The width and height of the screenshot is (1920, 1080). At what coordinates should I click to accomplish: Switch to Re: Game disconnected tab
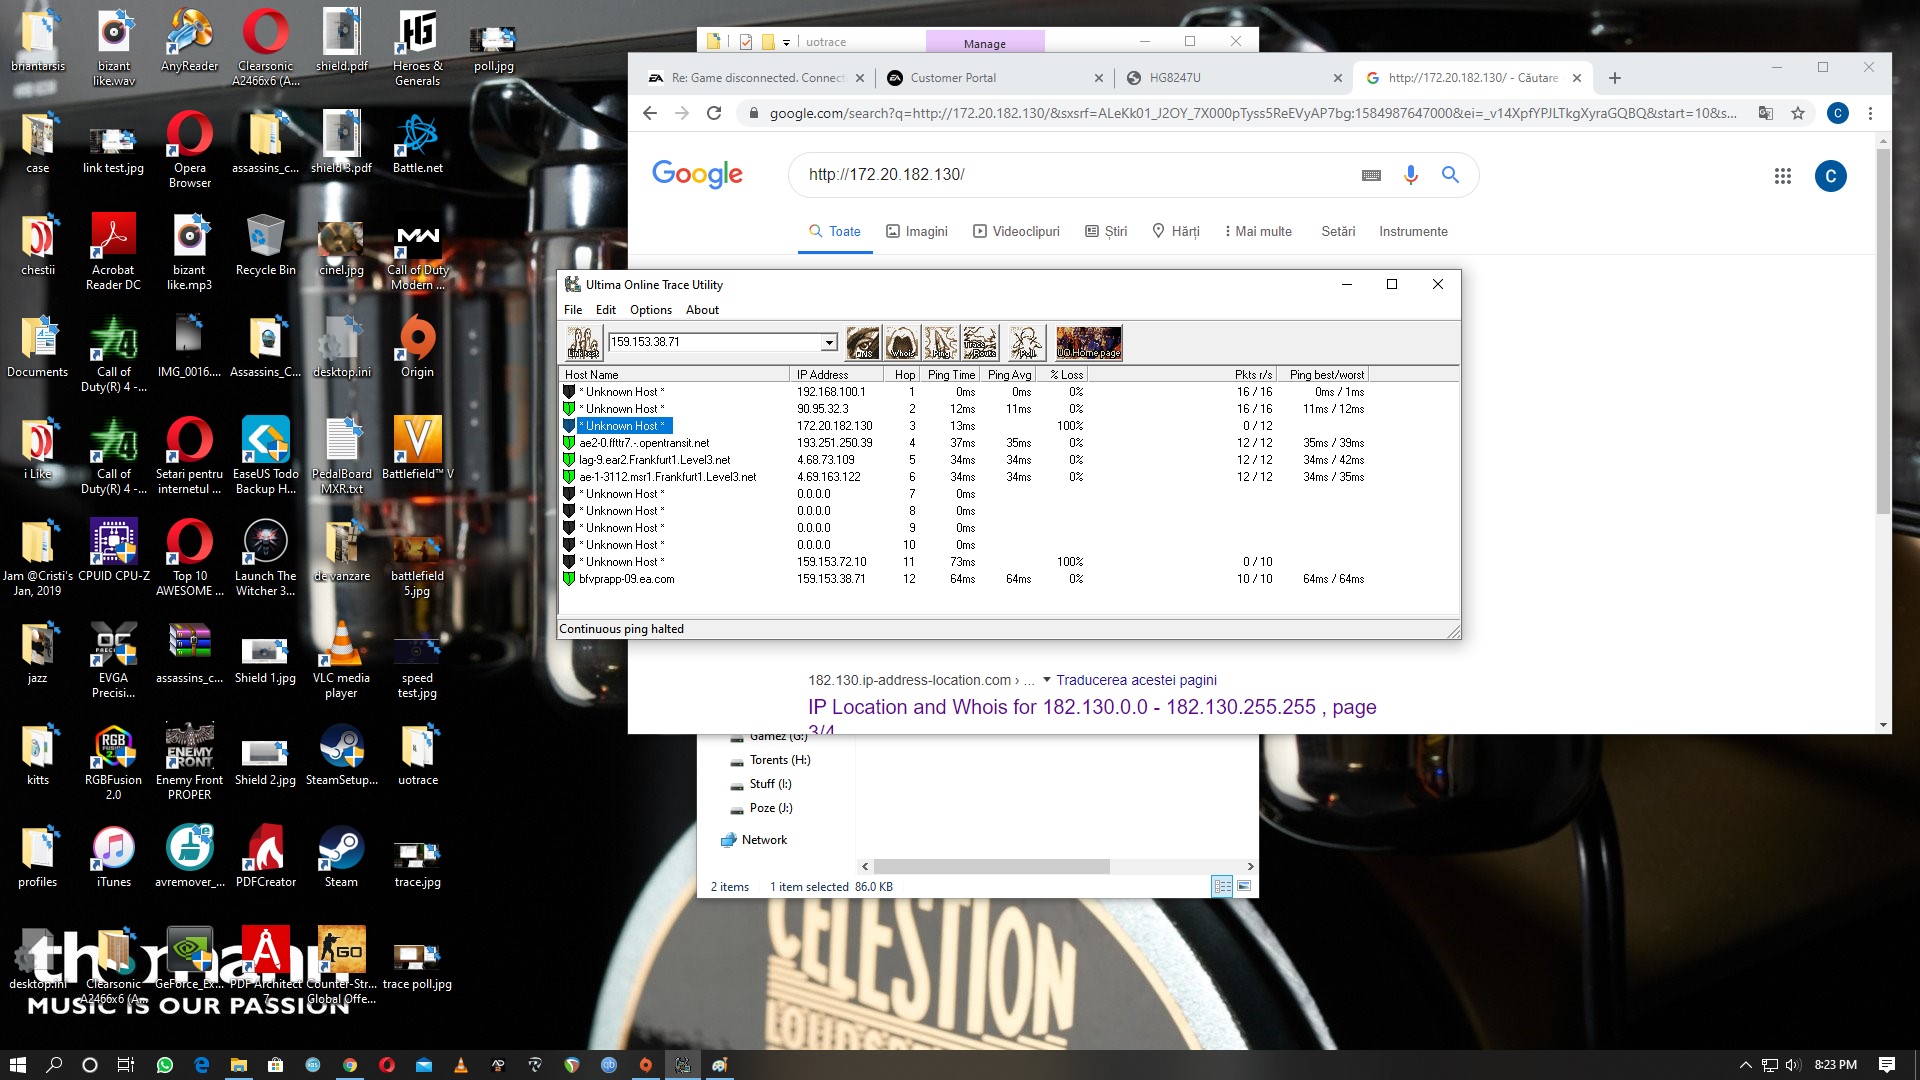(x=757, y=78)
